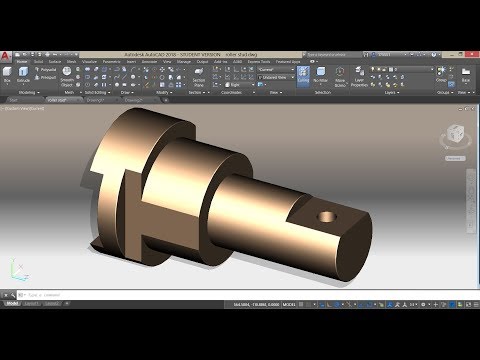The width and height of the screenshot is (480, 360).
Task: Select the Move Gizmo tool
Action: point(340,77)
